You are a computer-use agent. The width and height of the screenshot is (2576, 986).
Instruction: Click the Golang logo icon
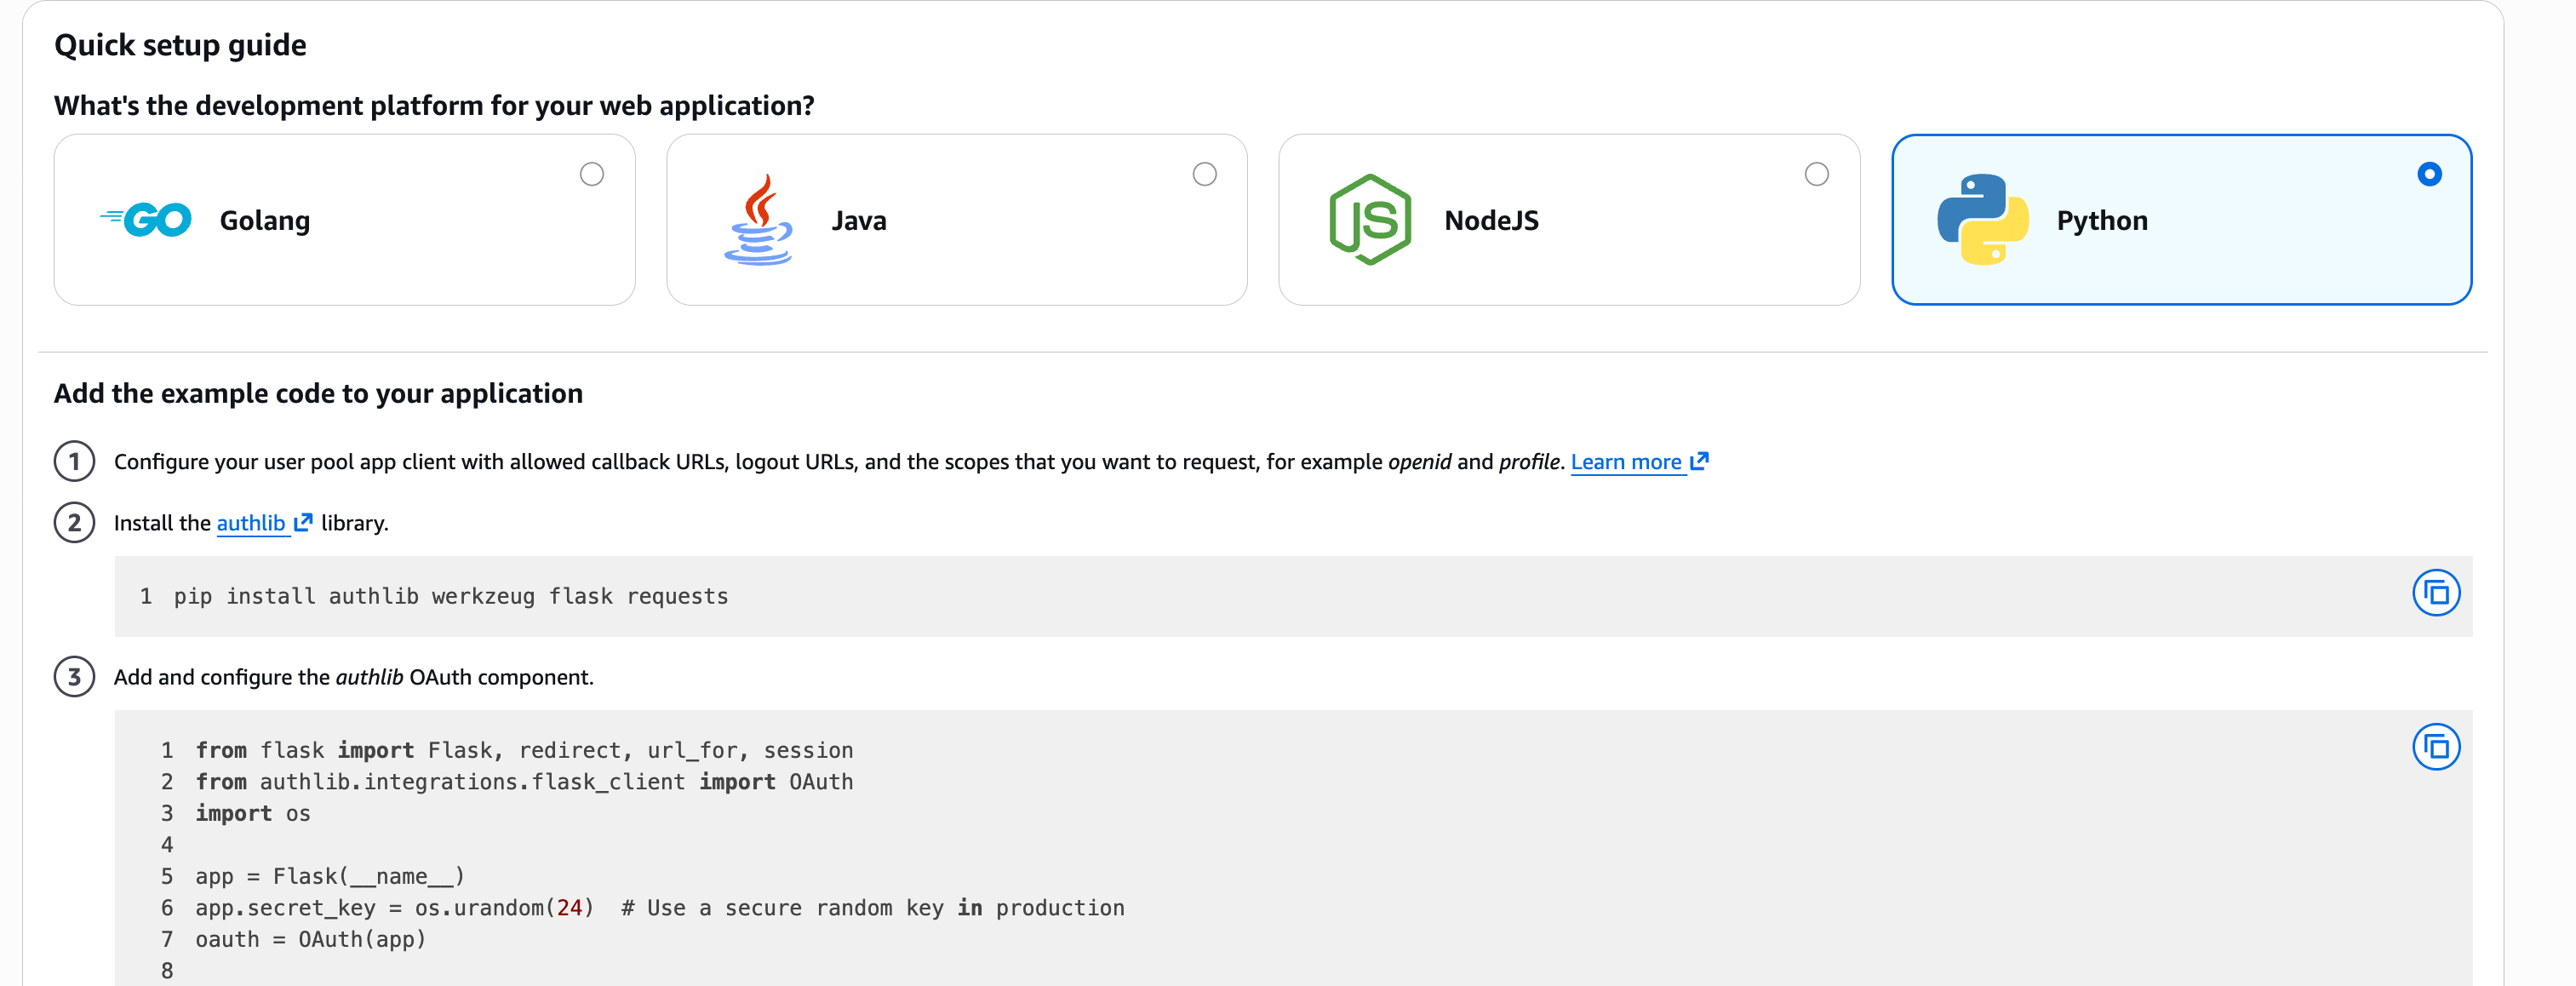pos(147,220)
